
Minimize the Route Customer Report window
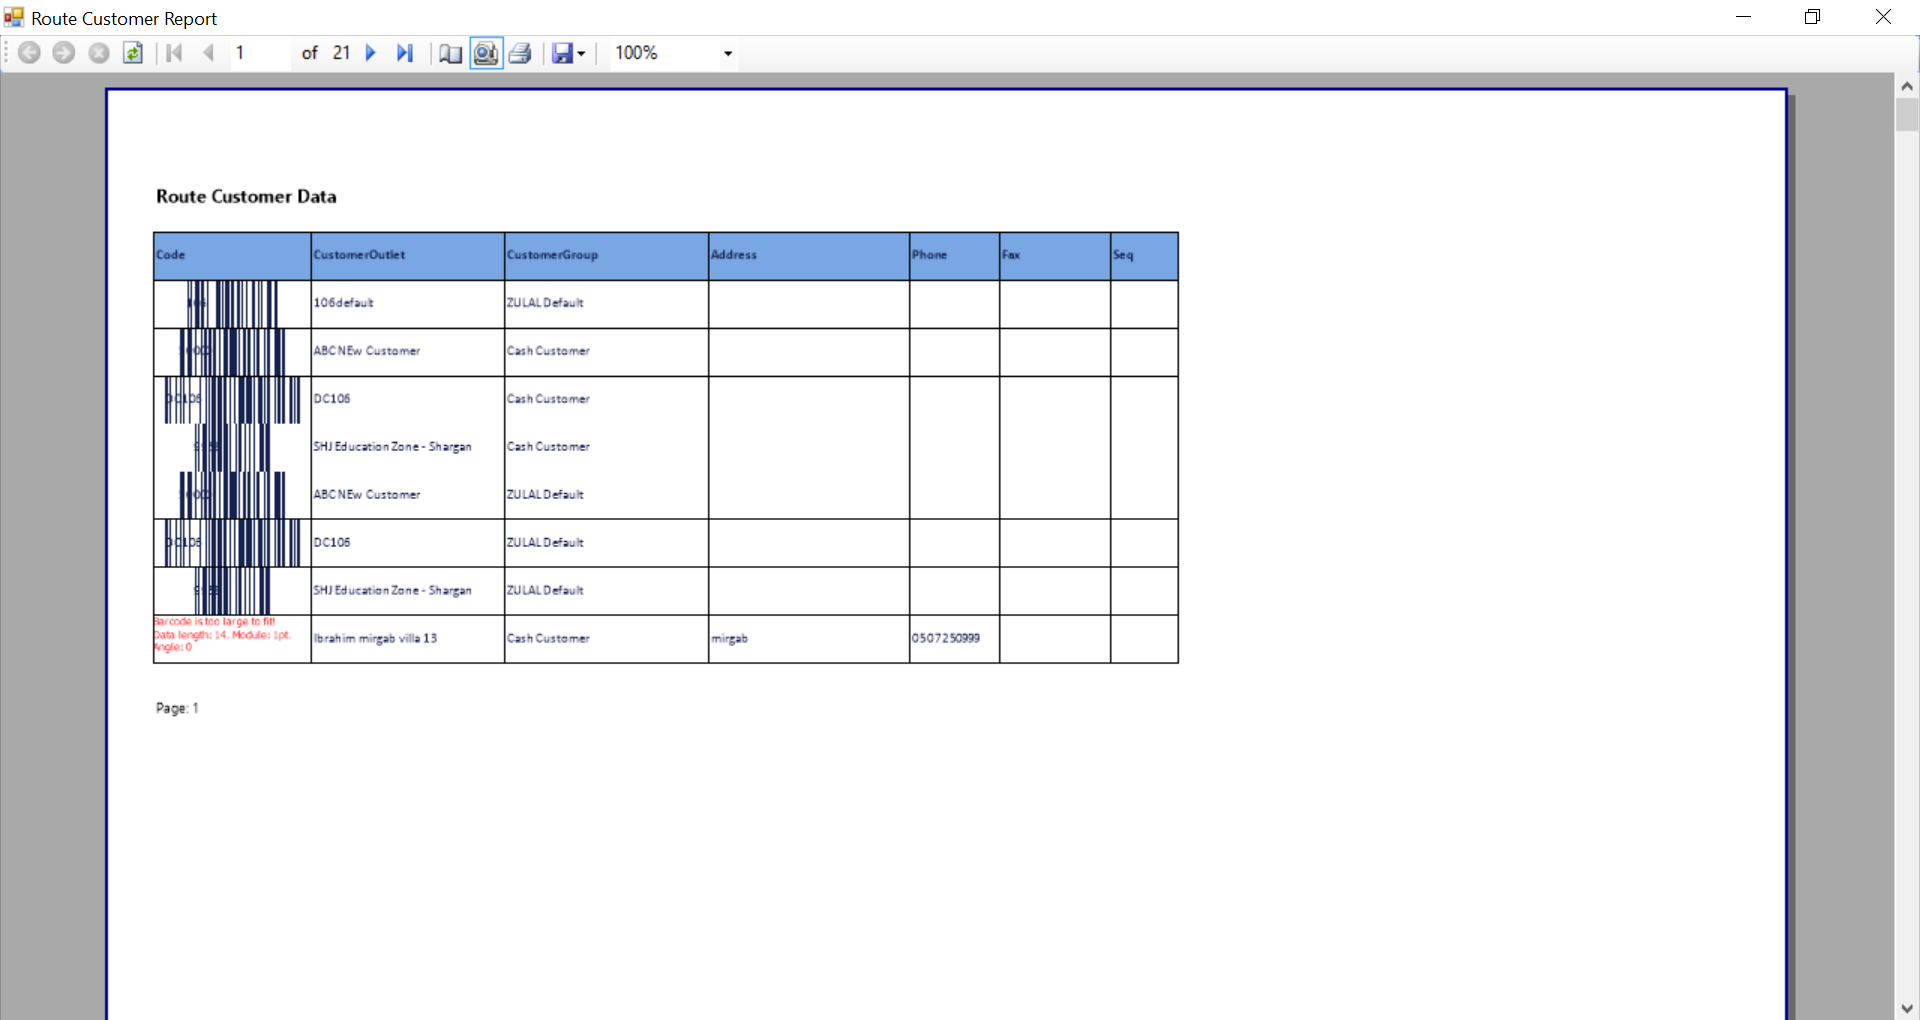1744,17
